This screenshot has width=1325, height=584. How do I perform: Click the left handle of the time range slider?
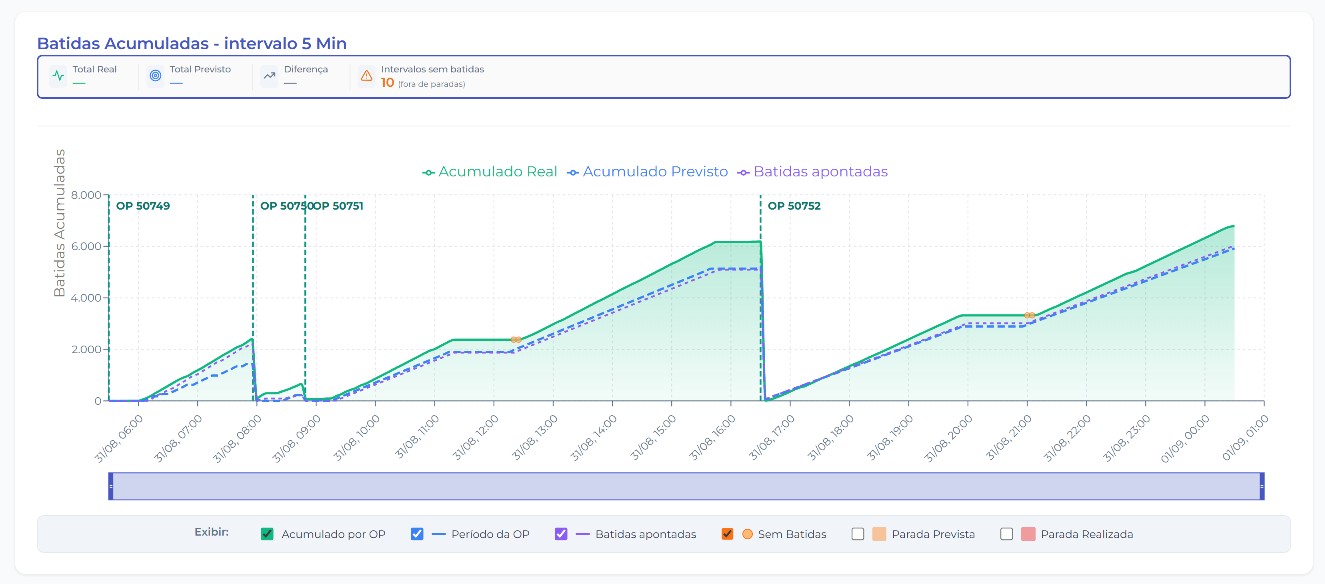tap(110, 486)
